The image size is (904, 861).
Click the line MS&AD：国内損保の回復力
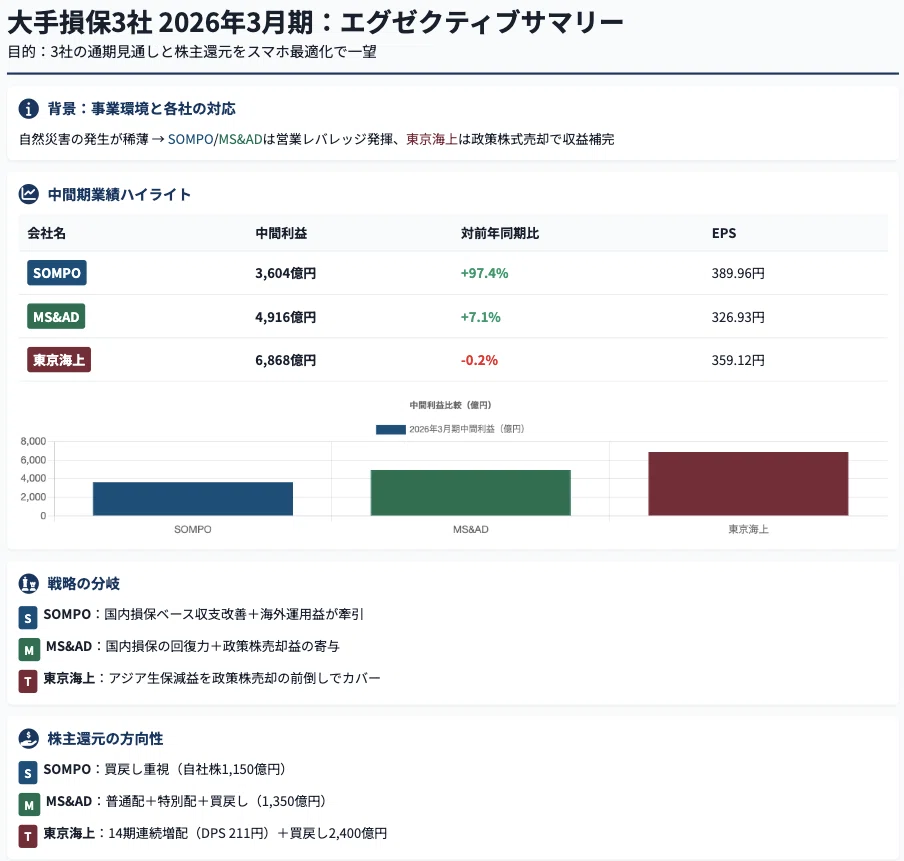click(x=193, y=646)
